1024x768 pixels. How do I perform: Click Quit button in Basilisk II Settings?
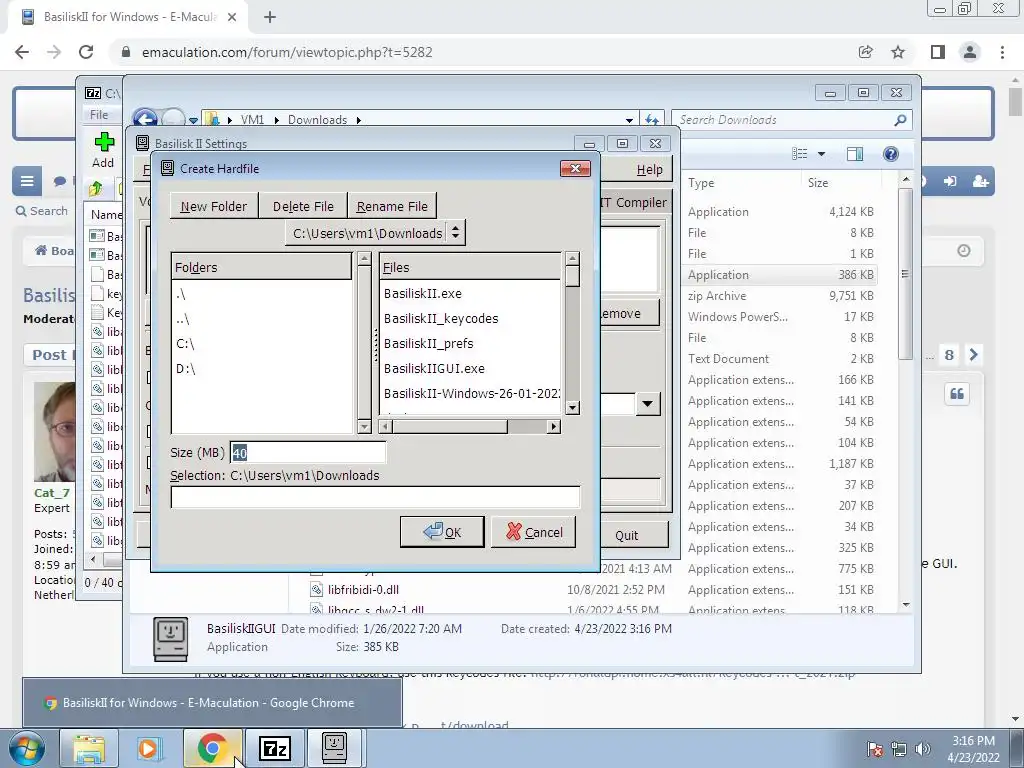point(626,536)
